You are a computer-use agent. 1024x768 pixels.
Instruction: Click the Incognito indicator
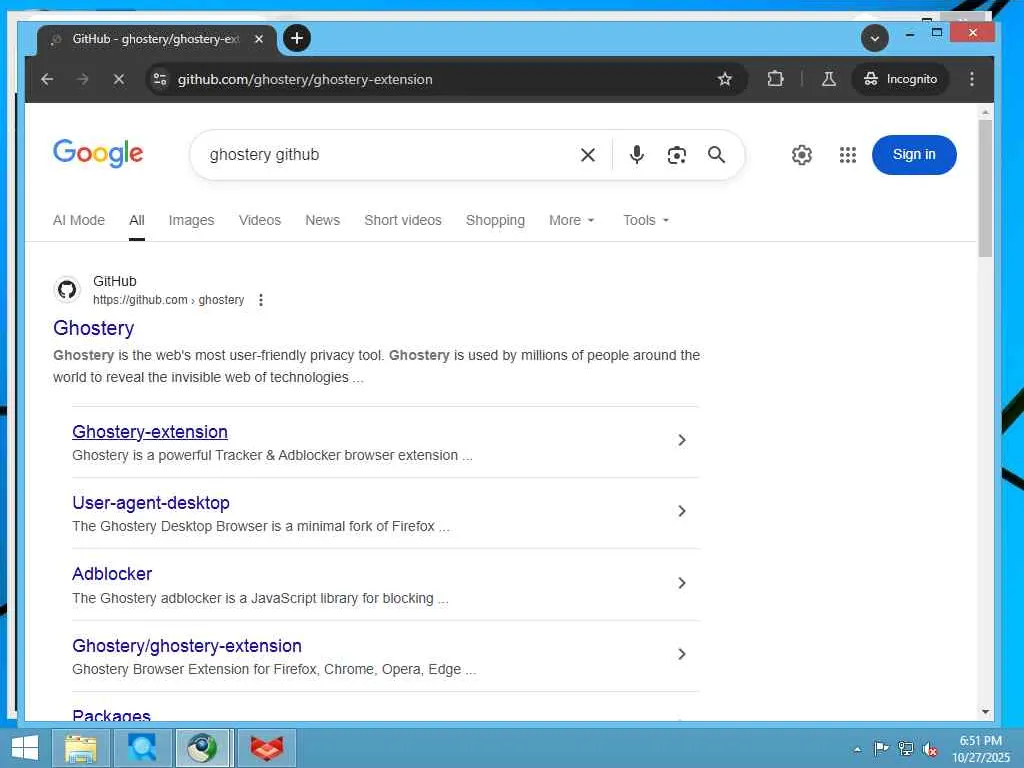tap(901, 79)
